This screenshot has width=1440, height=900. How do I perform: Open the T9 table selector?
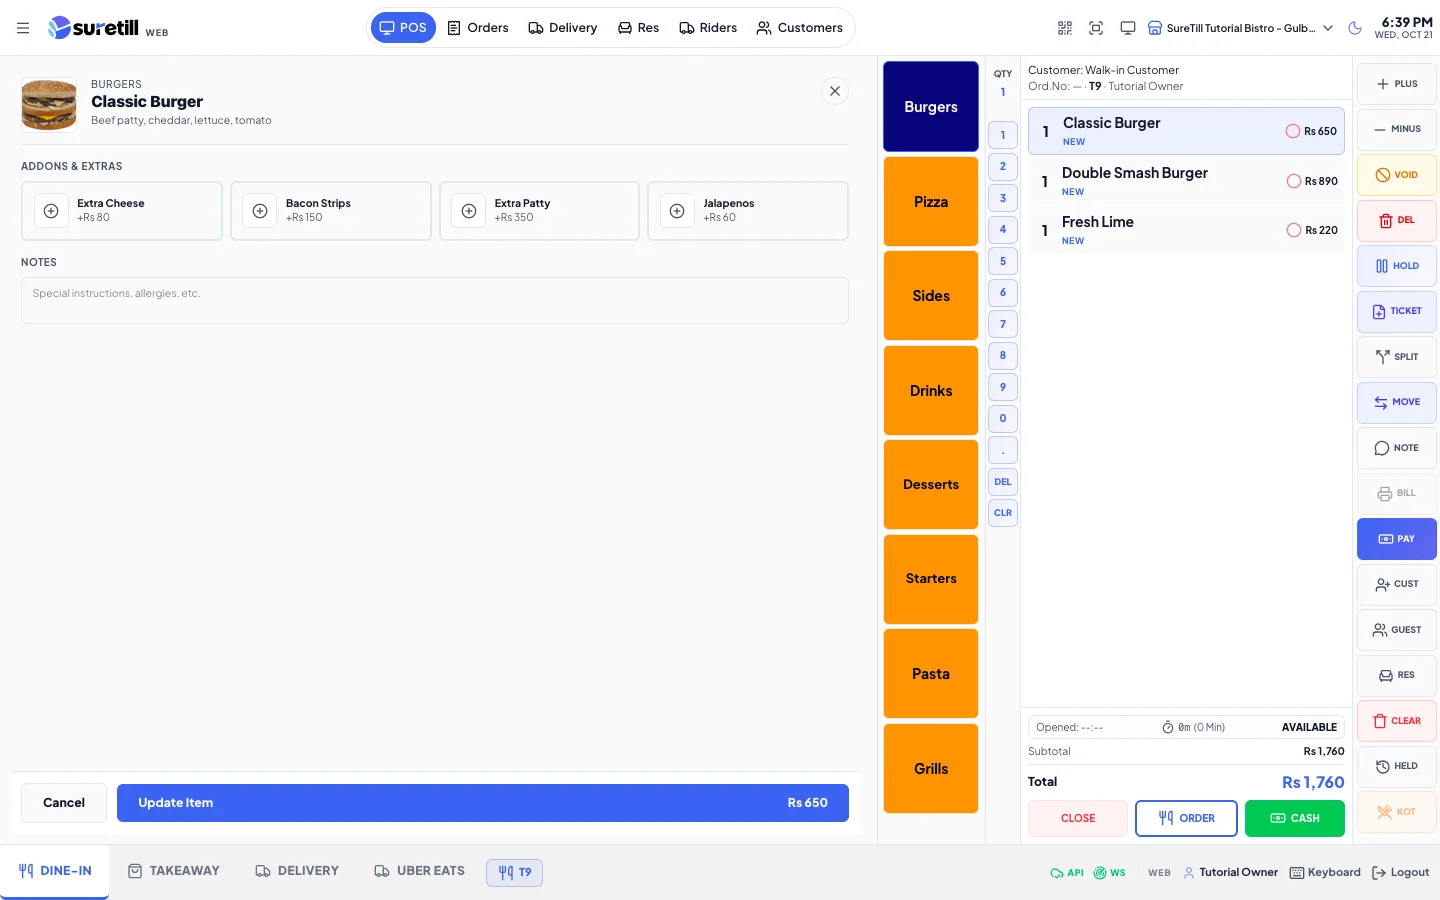tap(515, 872)
